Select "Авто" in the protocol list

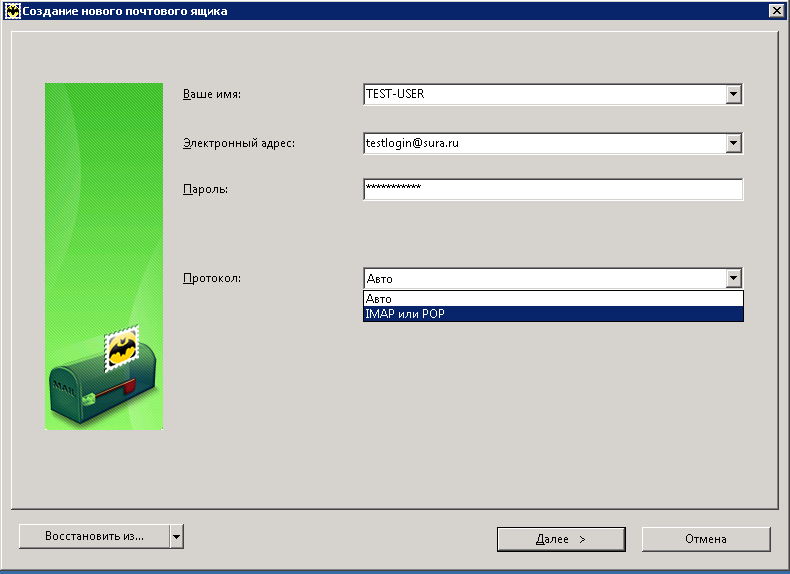tap(553, 299)
